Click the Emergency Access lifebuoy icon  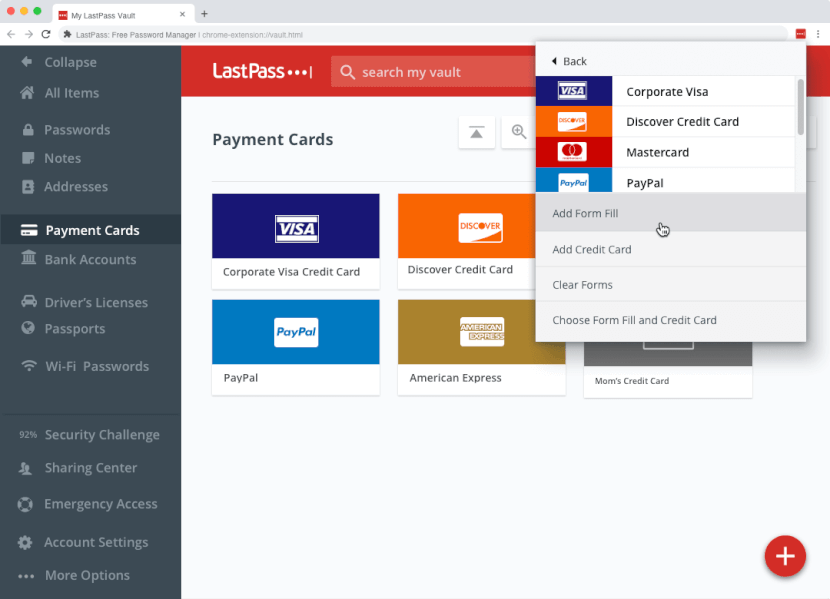(x=25, y=504)
